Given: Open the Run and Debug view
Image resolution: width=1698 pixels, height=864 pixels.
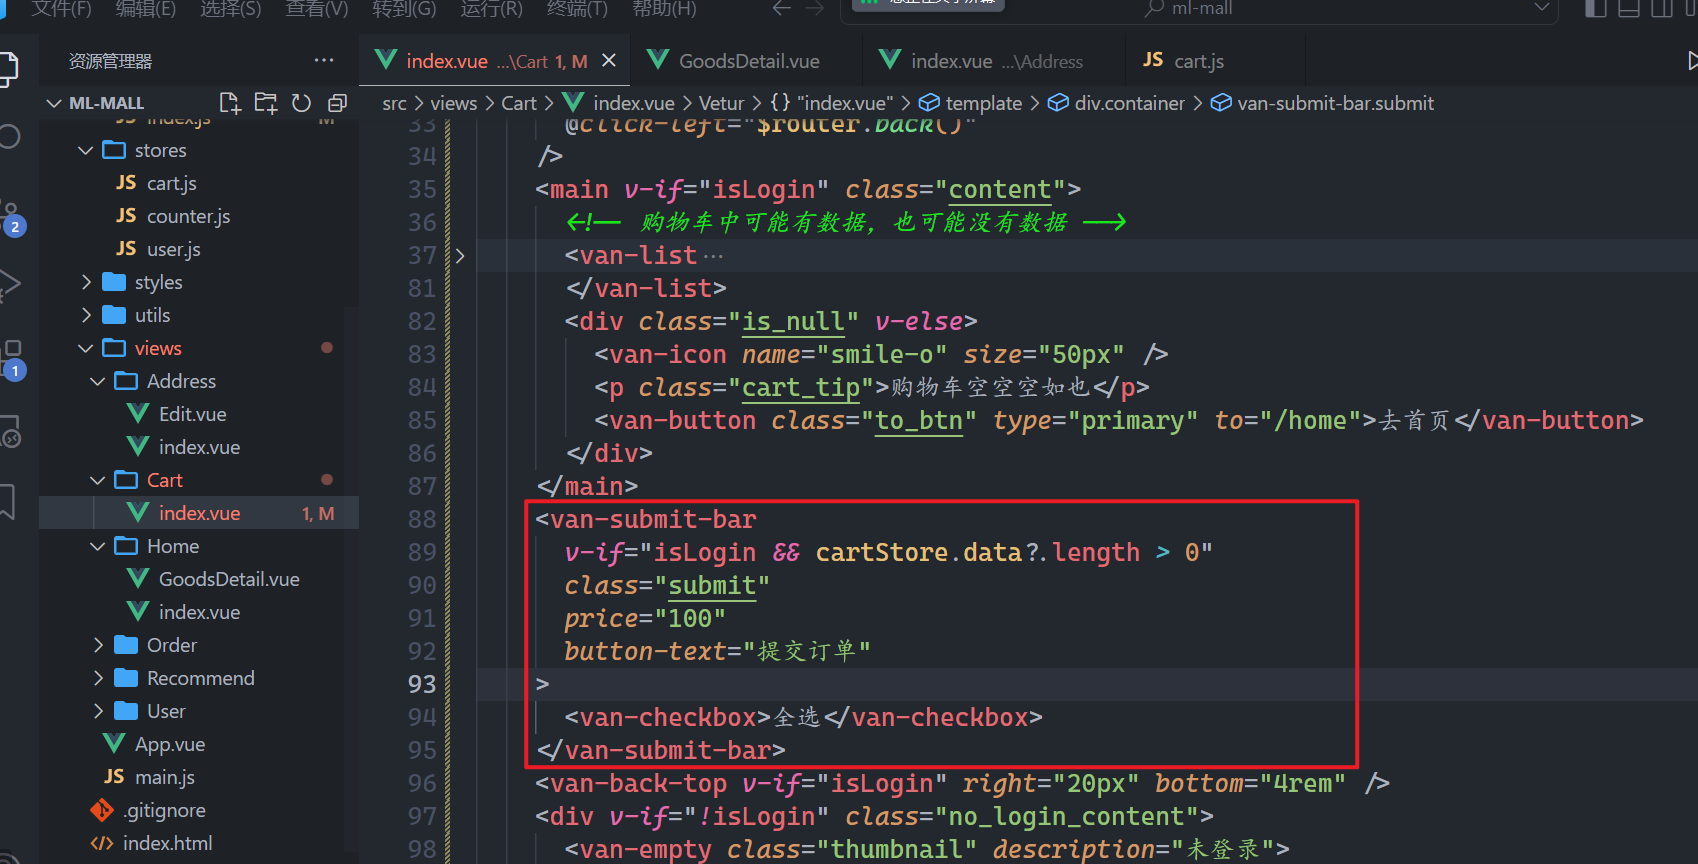Looking at the screenshot, I should [10, 286].
